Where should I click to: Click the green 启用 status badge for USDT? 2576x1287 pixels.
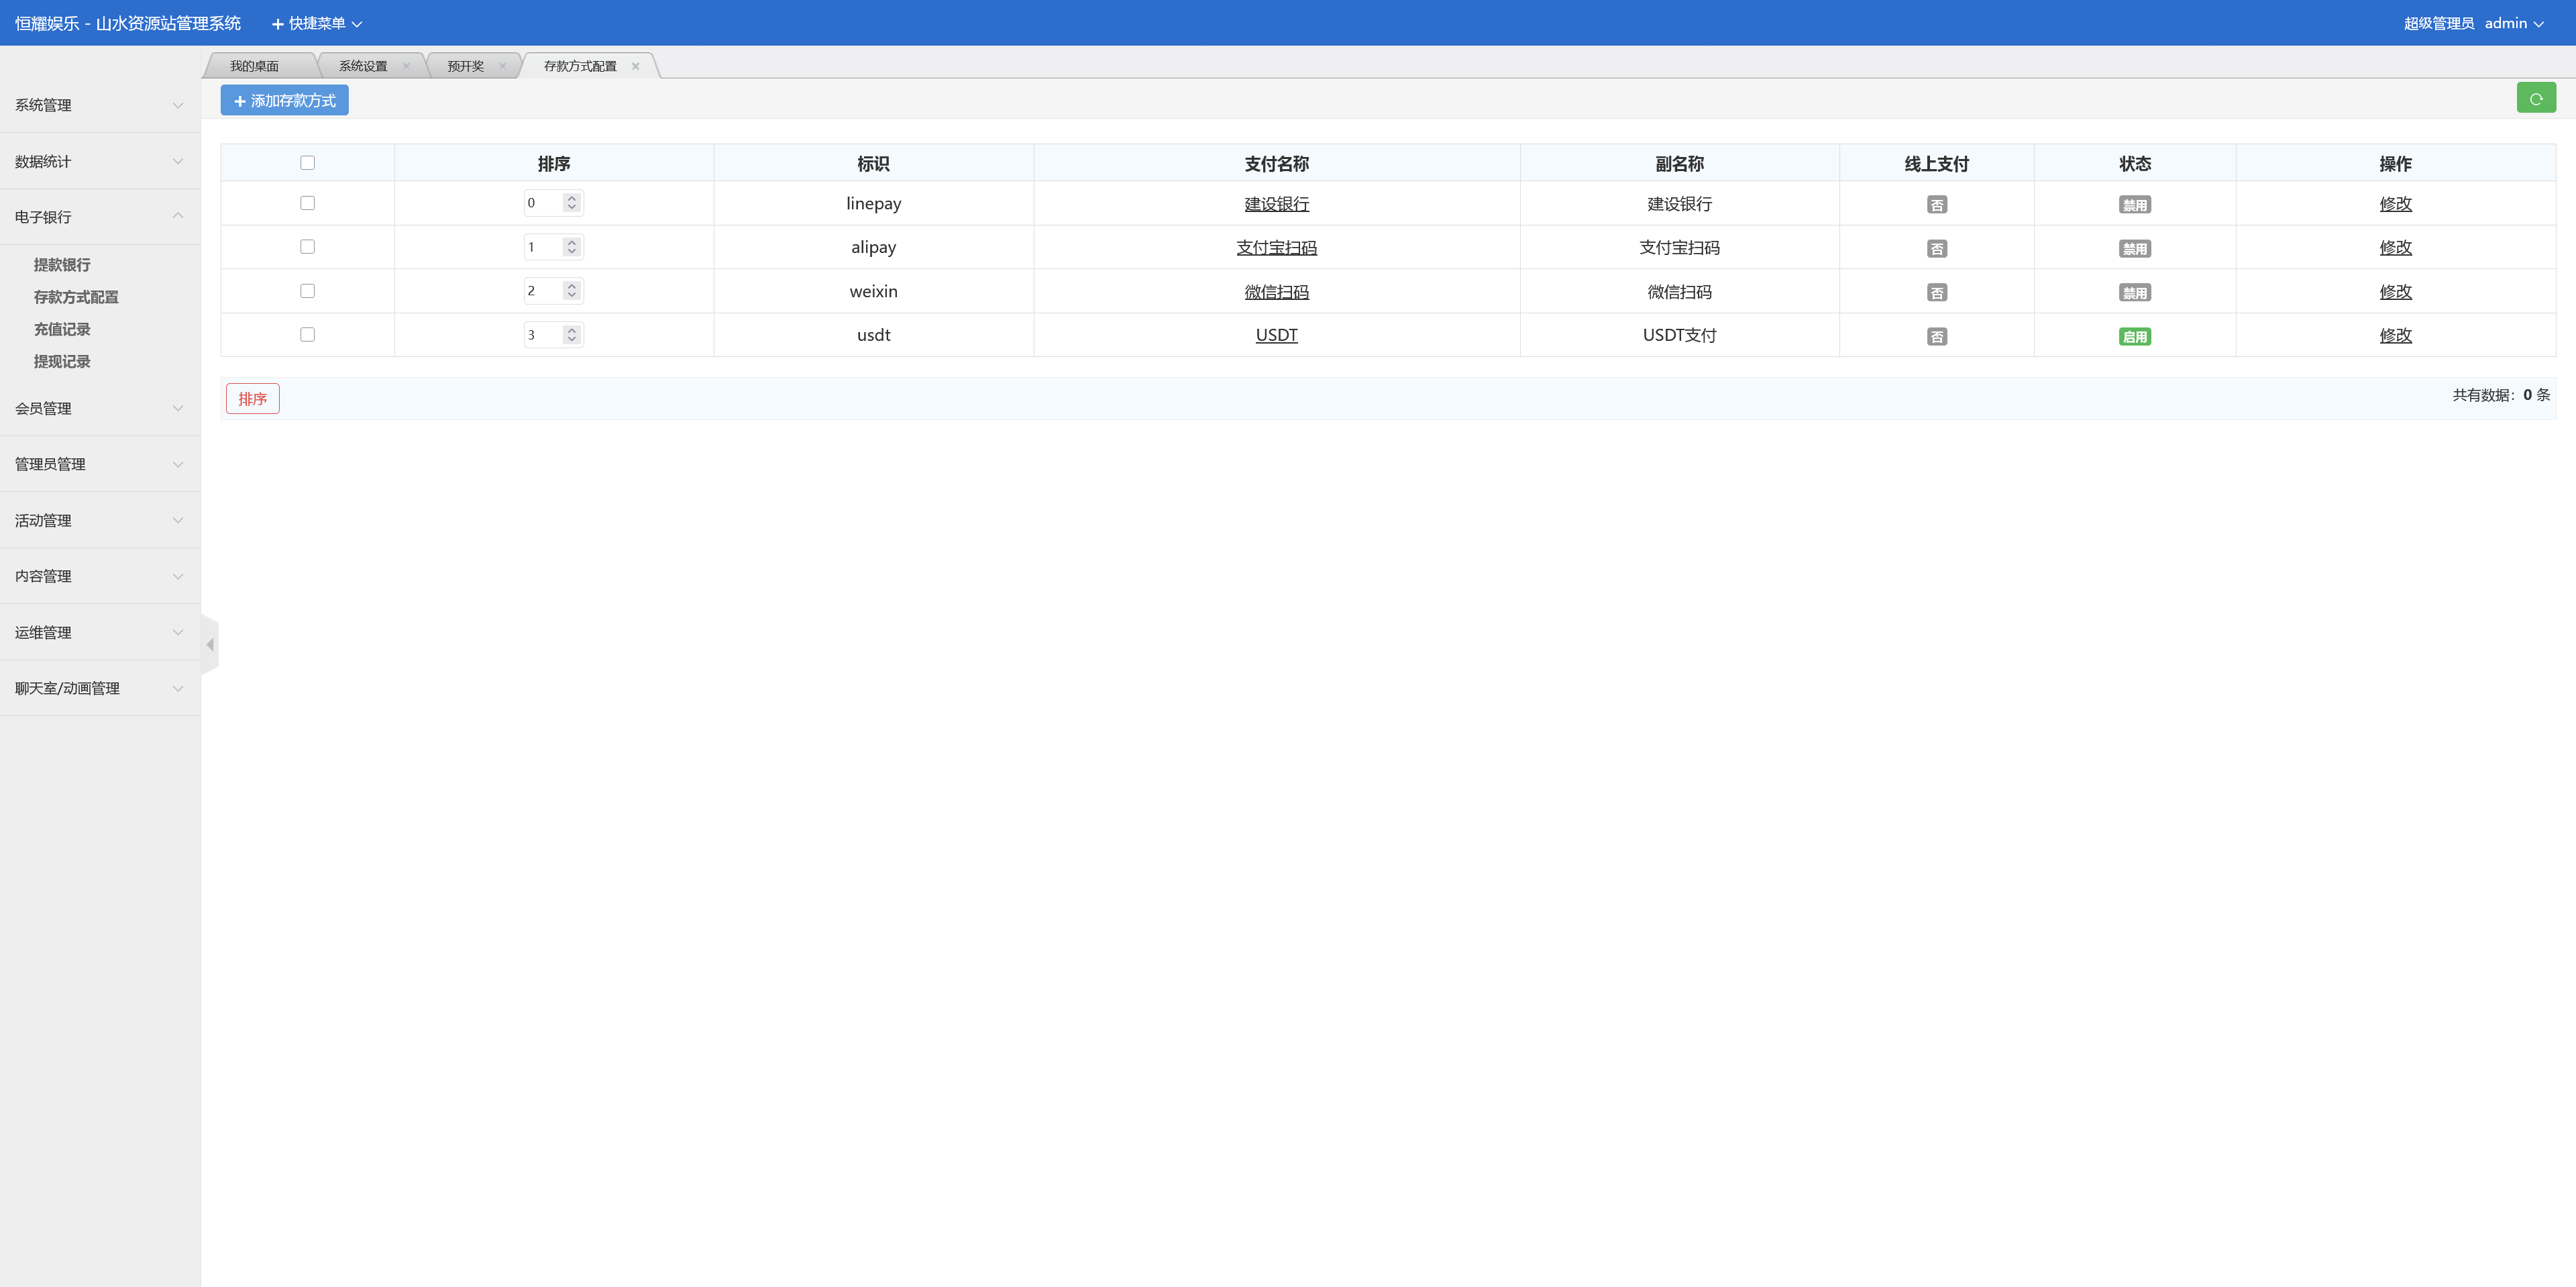[2134, 337]
